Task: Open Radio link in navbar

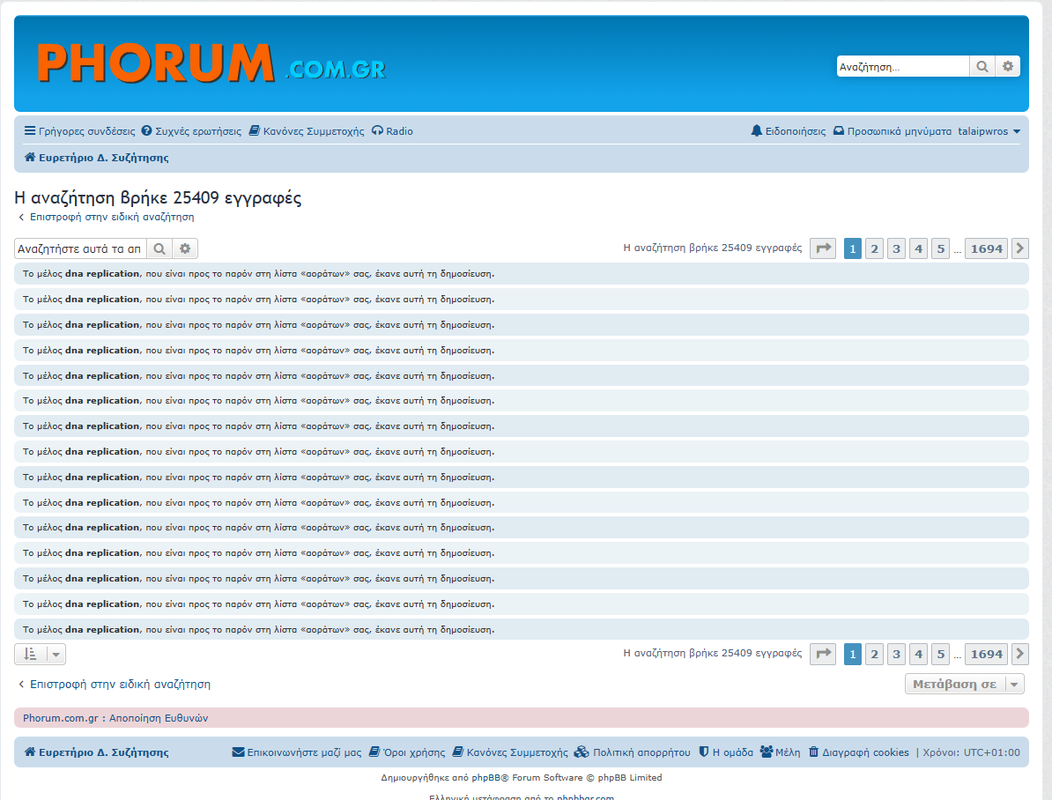Action: click(392, 132)
